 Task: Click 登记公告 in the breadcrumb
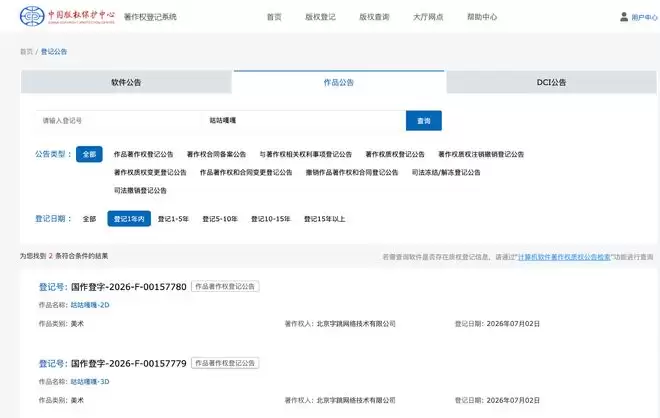54,51
